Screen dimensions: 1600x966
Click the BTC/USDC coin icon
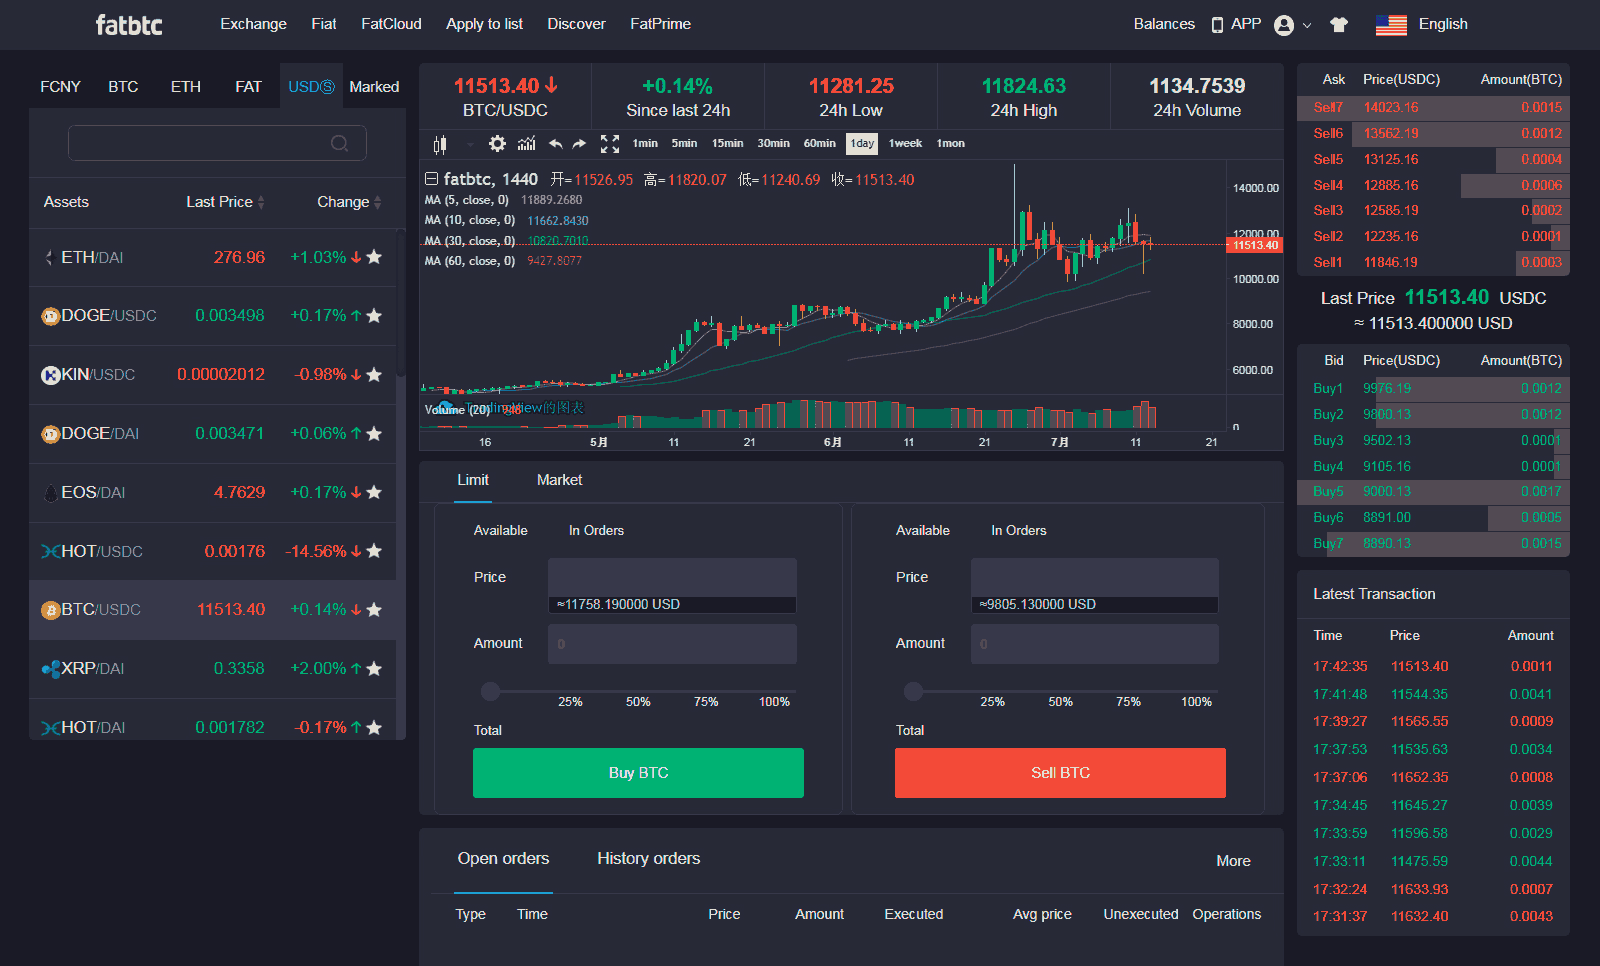pos(51,610)
